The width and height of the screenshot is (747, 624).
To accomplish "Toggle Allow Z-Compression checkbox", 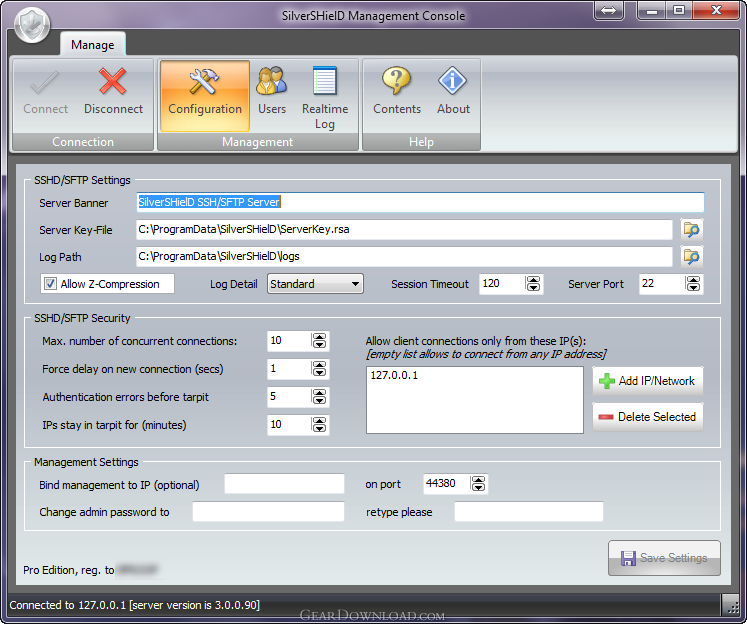I will 50,284.
